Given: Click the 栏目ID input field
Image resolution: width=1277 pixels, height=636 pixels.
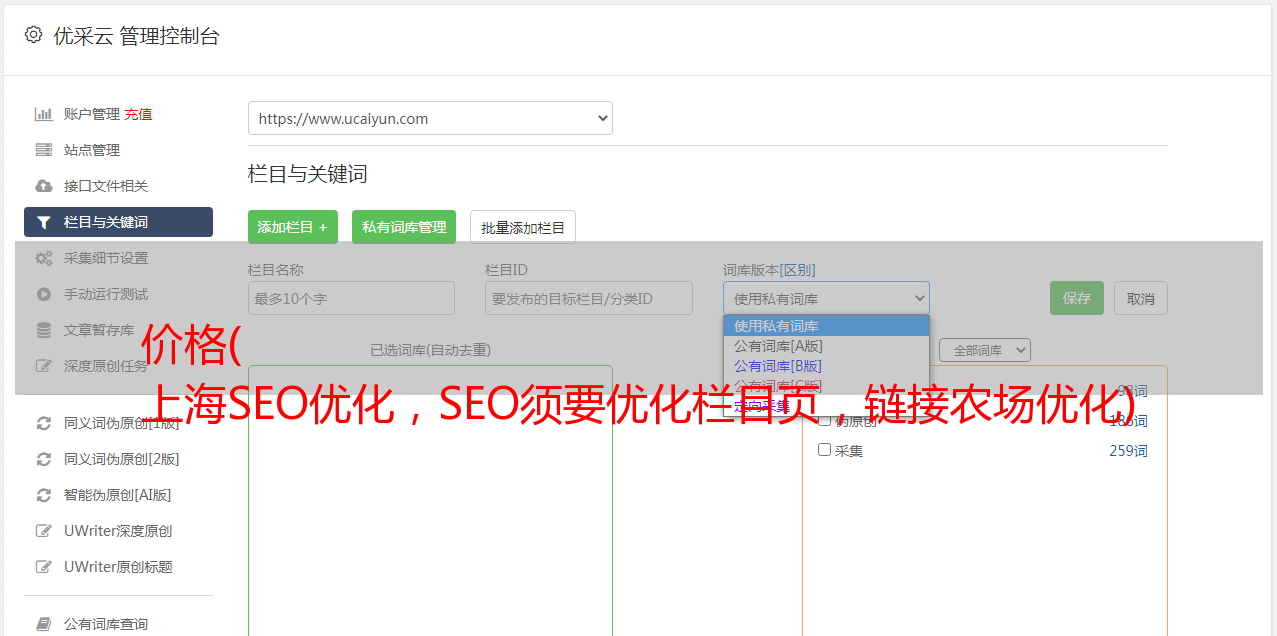Looking at the screenshot, I should pos(589,298).
